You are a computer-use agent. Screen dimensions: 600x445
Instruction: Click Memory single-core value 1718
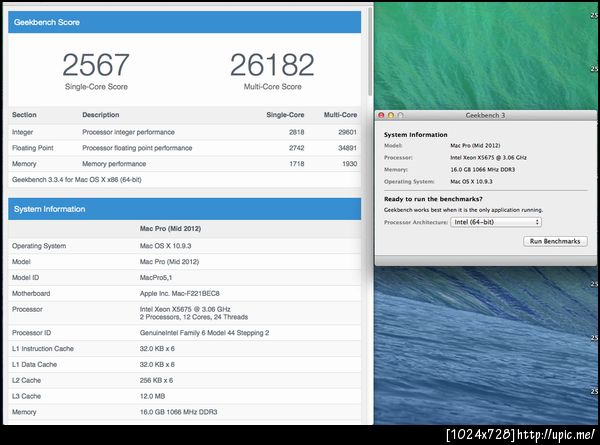pyautogui.click(x=297, y=164)
